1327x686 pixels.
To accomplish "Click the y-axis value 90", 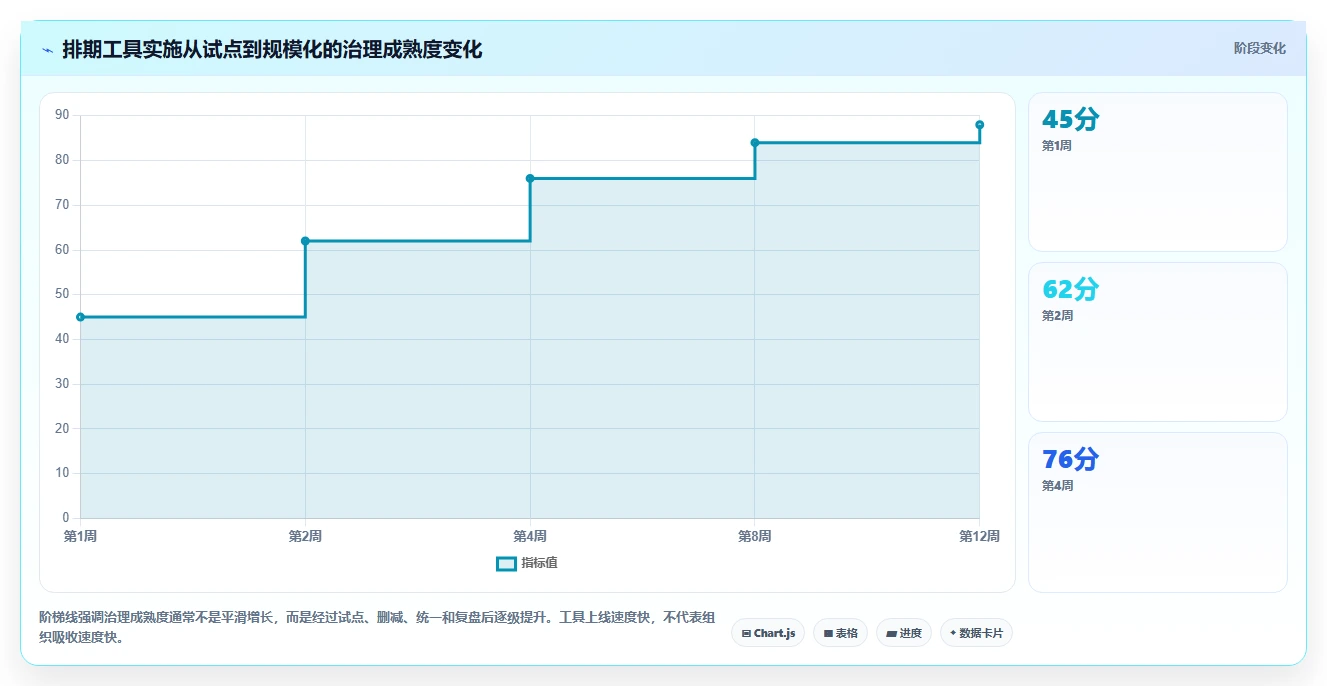I will click(x=62, y=115).
